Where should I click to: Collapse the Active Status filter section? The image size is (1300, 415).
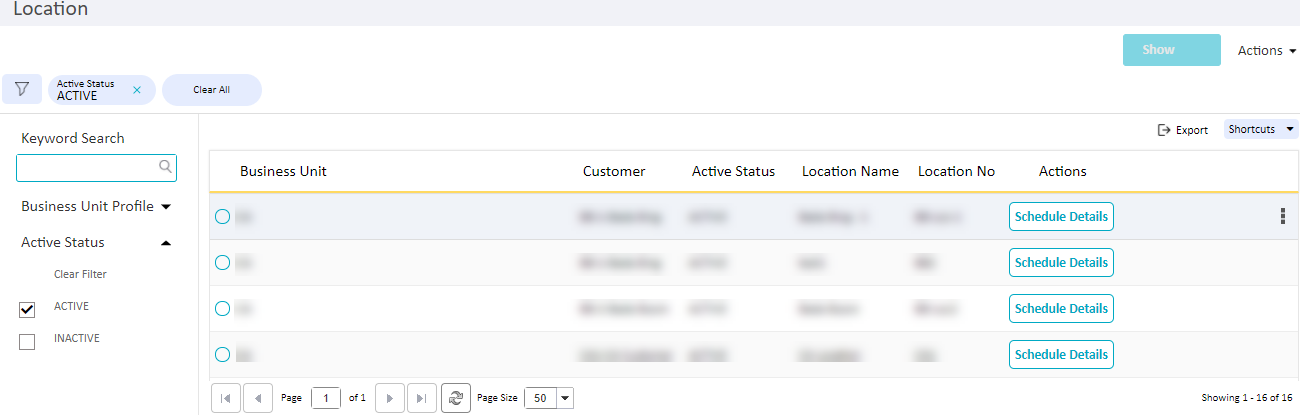(96, 242)
